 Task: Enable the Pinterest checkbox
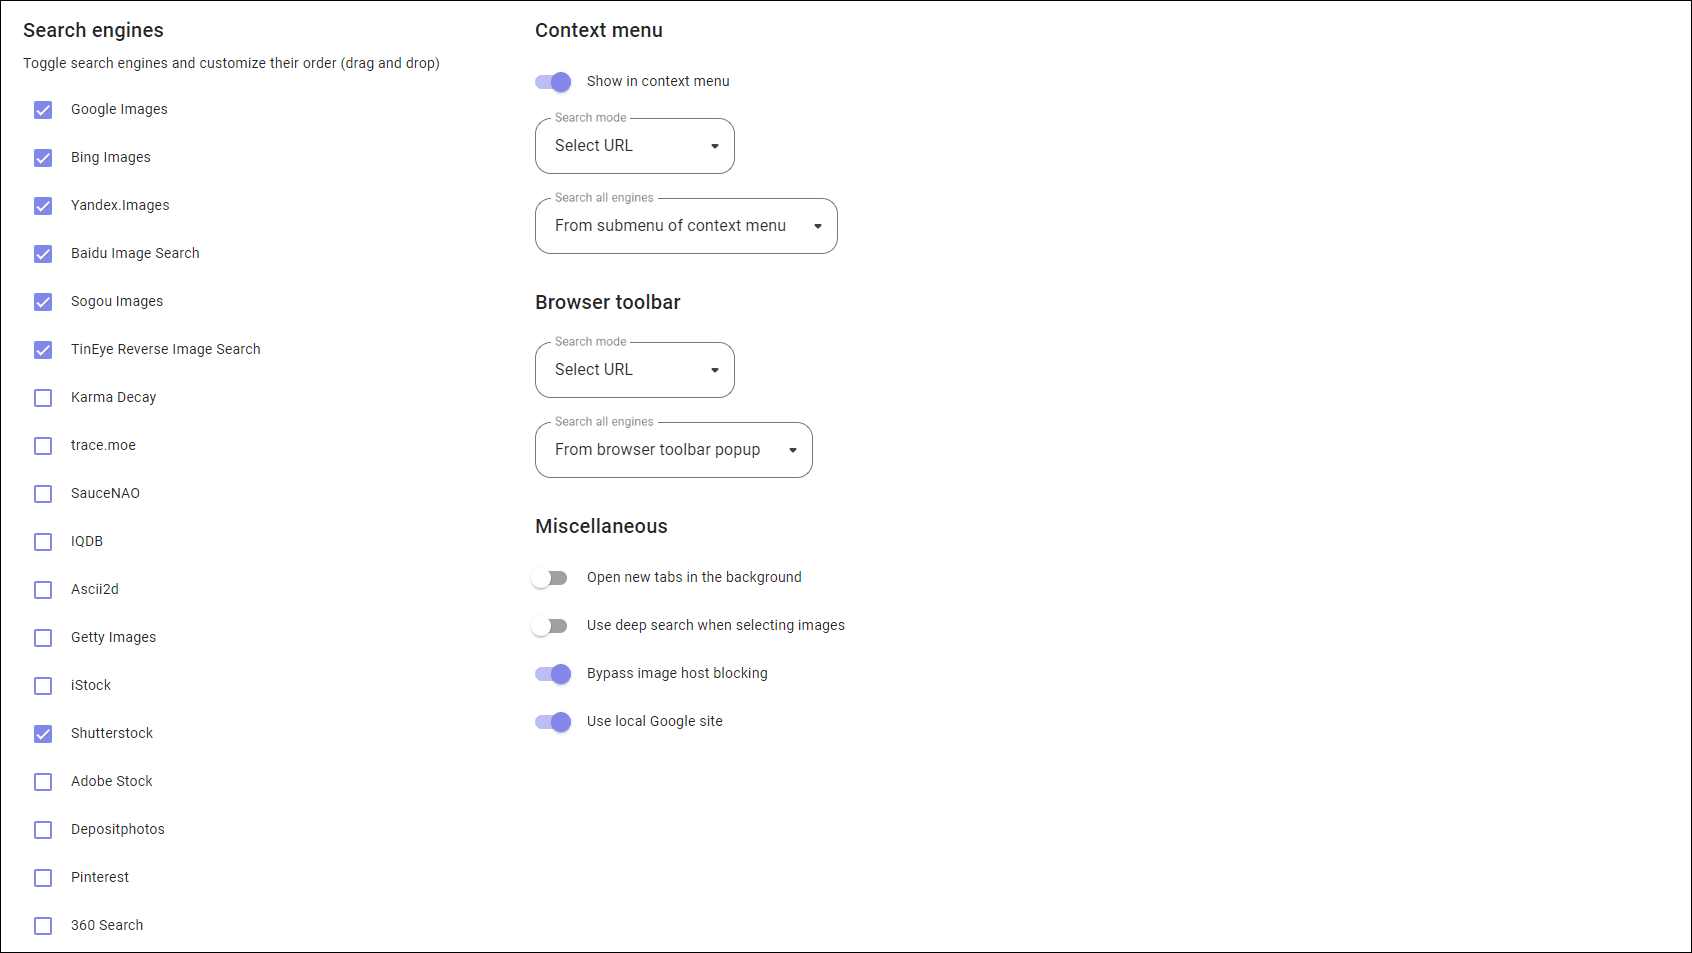(43, 878)
